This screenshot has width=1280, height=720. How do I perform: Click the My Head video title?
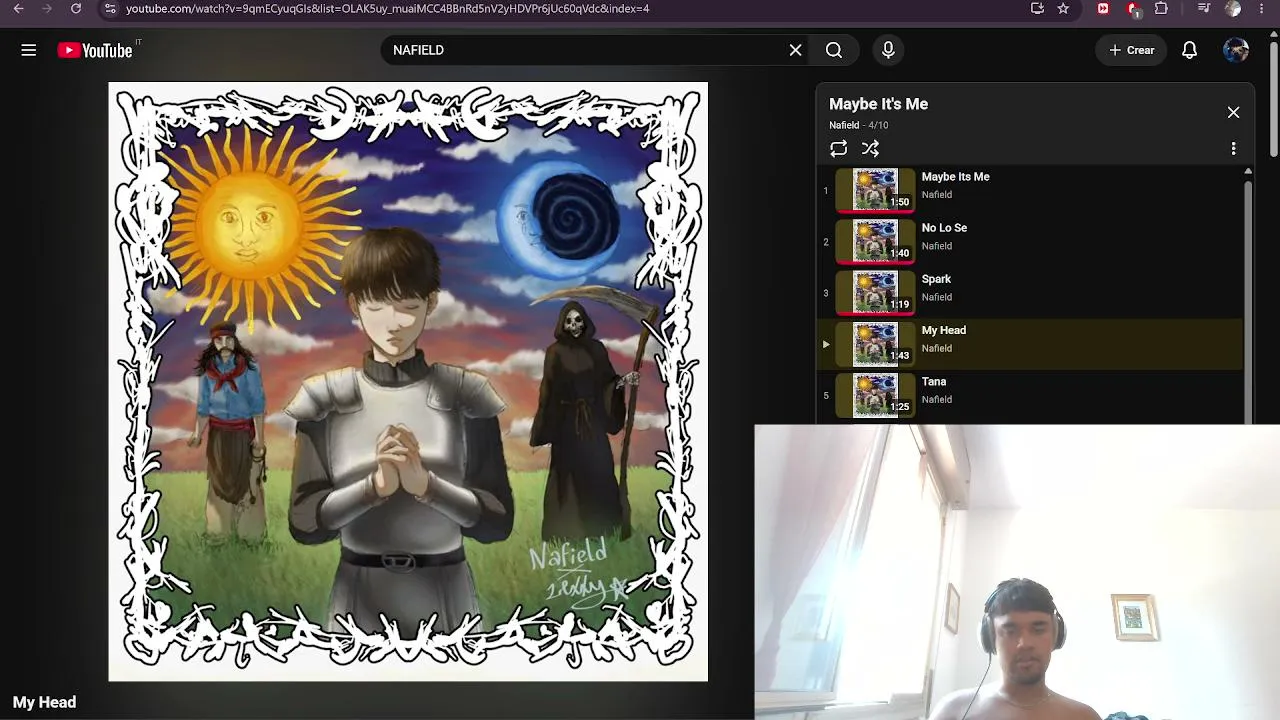pyautogui.click(x=44, y=702)
